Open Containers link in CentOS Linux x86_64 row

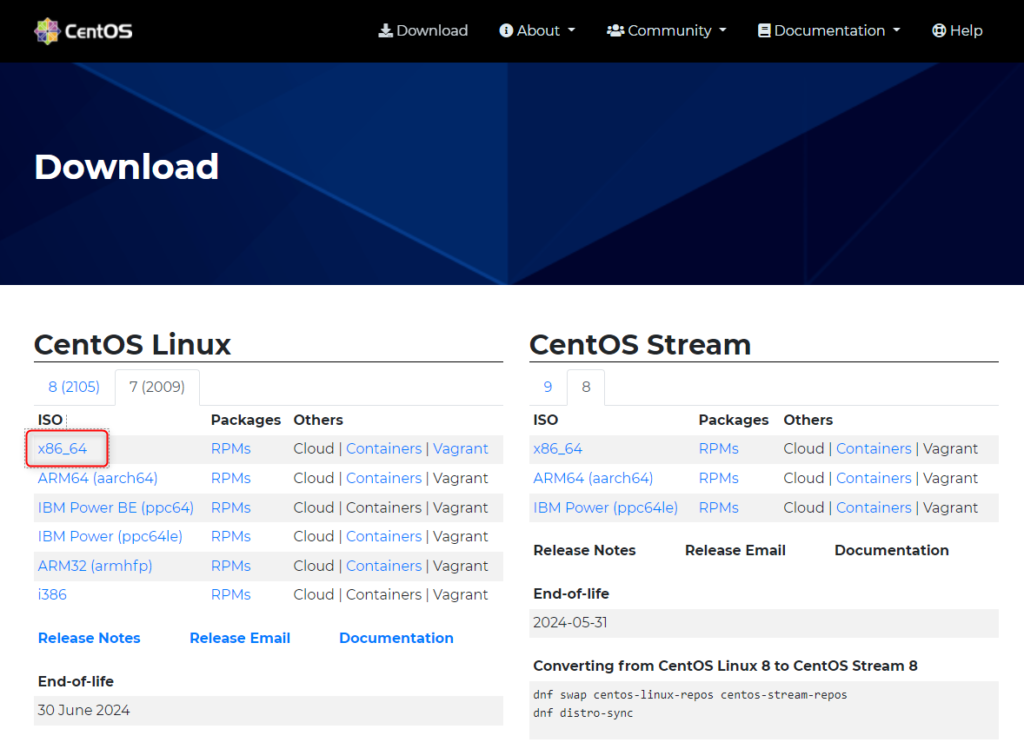point(384,449)
